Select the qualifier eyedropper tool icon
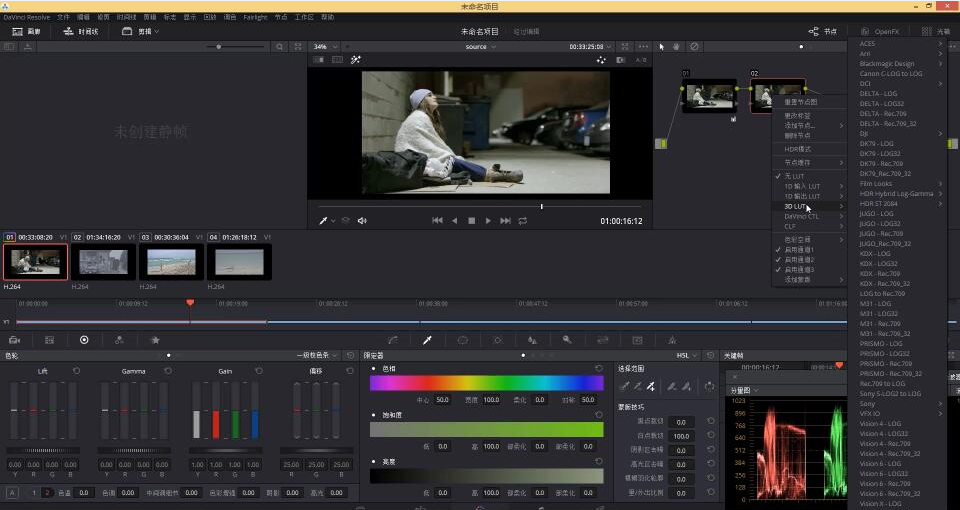The image size is (960, 510). point(427,340)
